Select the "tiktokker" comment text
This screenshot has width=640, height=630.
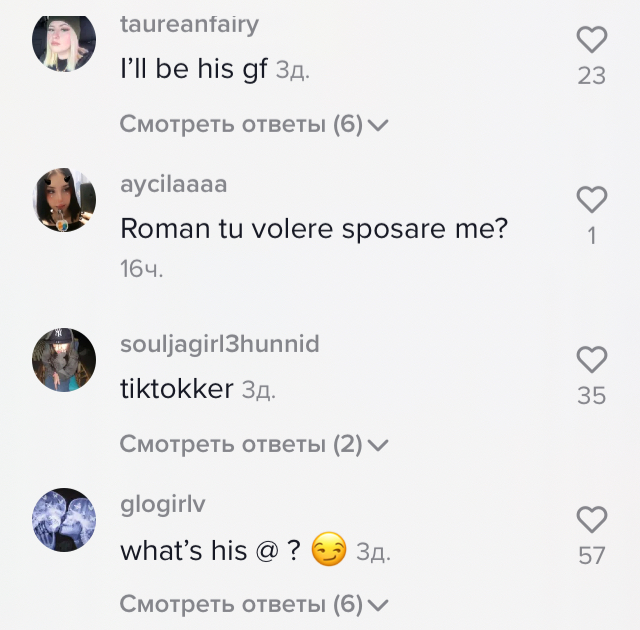coord(177,388)
